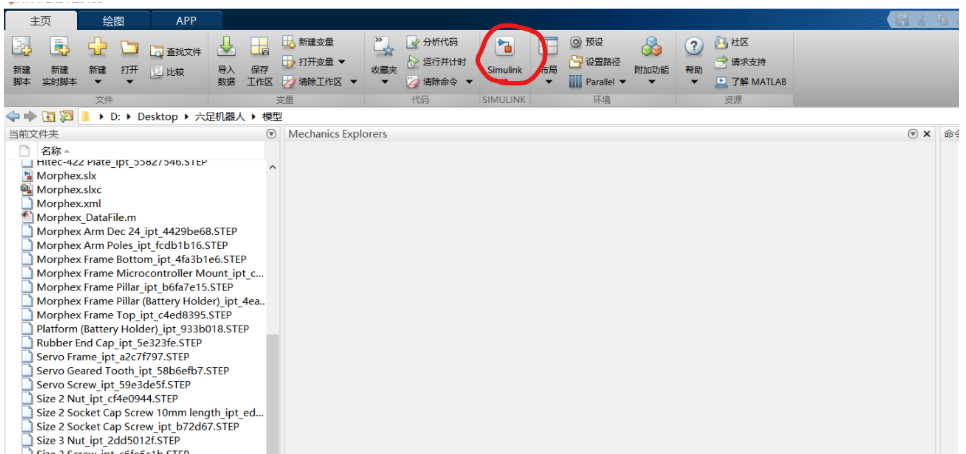
Task: Launch Simulink from the toolstrip
Action: point(505,55)
